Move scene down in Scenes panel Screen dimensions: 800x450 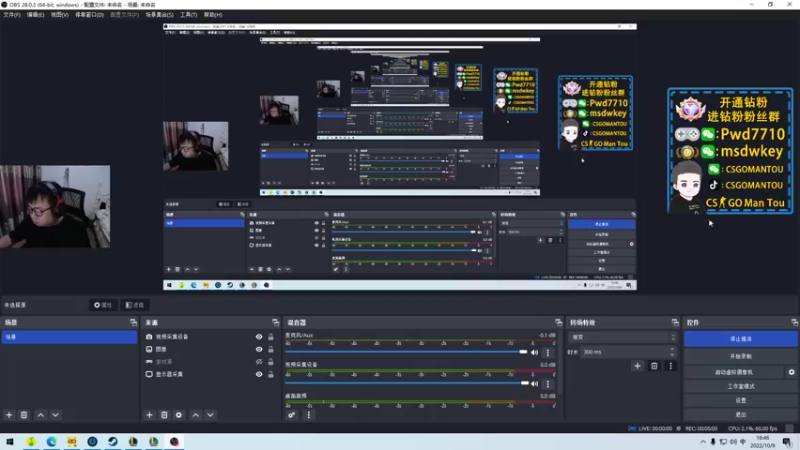point(55,415)
